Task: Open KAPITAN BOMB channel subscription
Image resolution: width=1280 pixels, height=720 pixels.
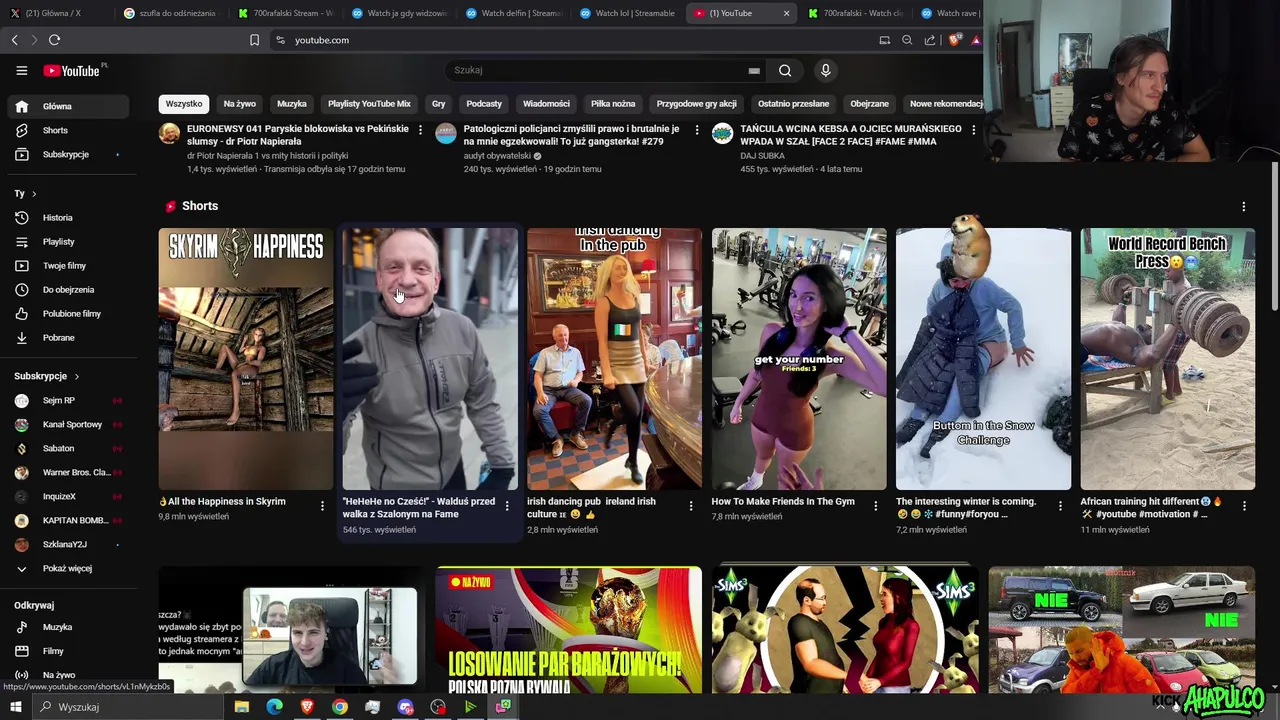Action: coord(68,520)
